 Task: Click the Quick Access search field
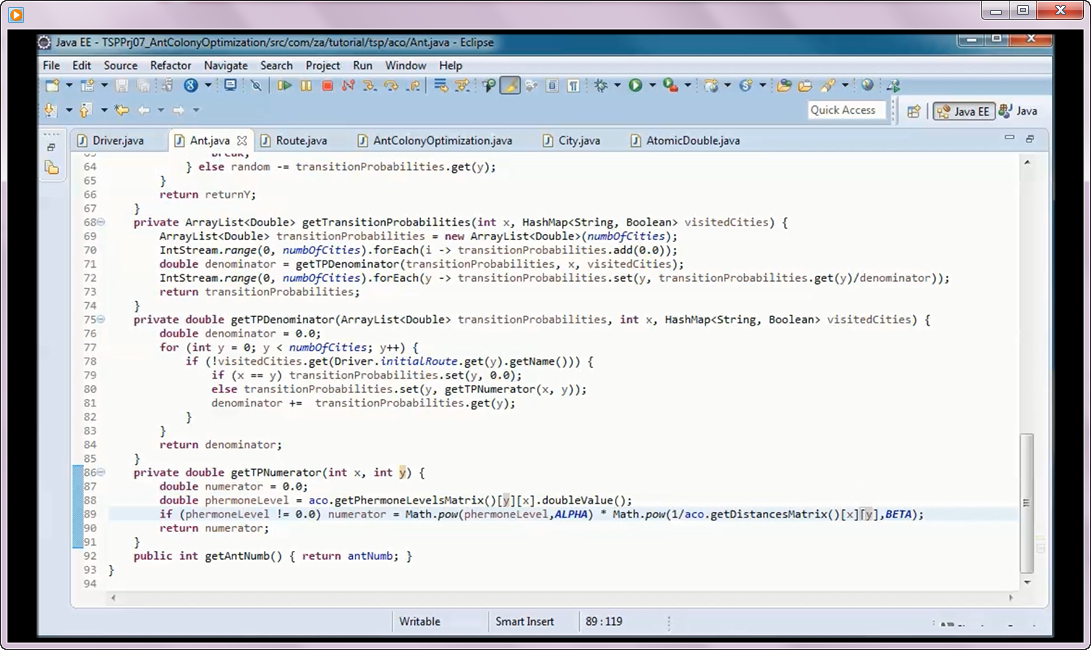pyautogui.click(x=846, y=110)
